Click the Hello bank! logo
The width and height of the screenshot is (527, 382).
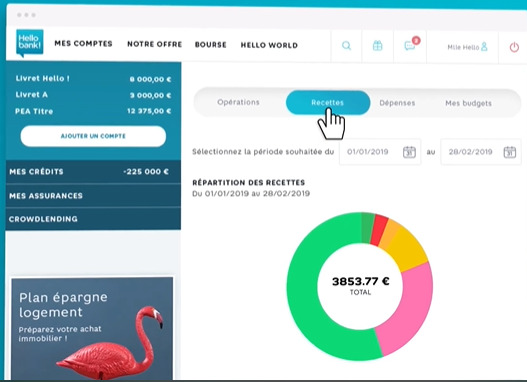(30, 43)
